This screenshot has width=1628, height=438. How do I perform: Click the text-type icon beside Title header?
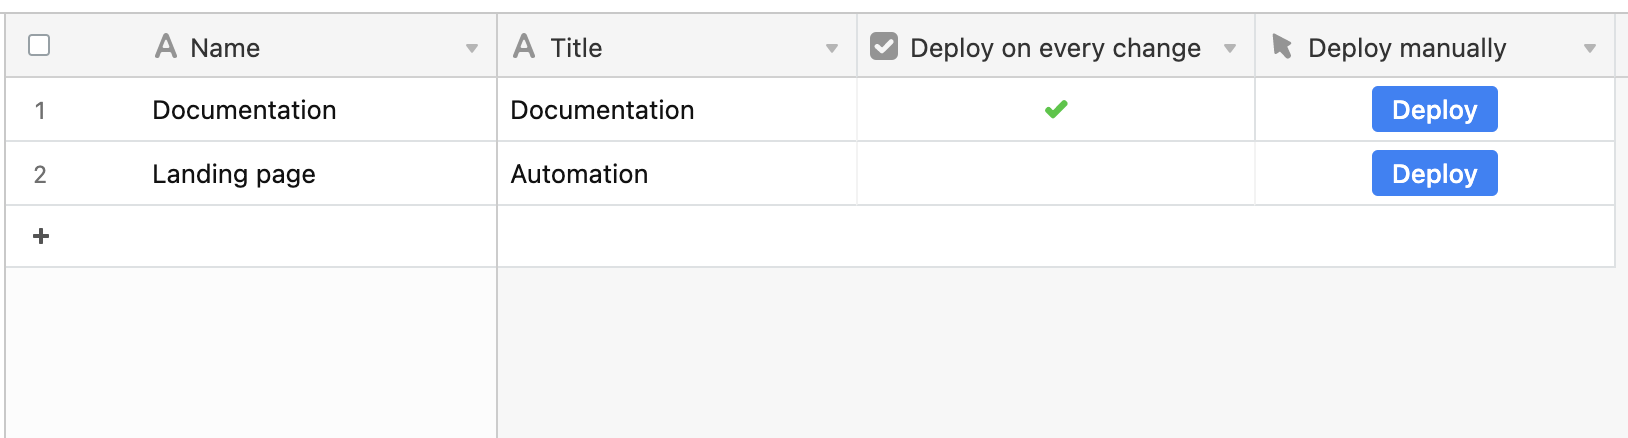[524, 46]
